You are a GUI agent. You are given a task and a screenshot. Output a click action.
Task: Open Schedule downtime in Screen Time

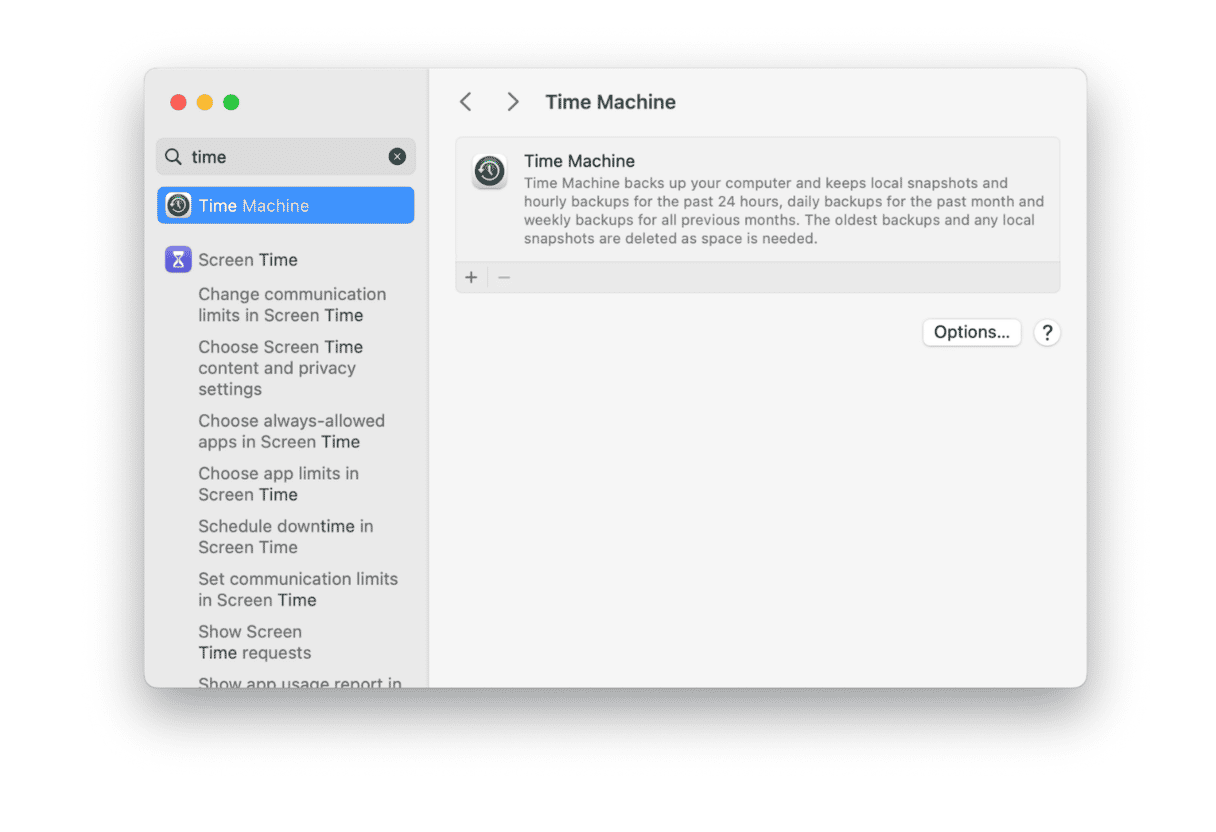(285, 537)
